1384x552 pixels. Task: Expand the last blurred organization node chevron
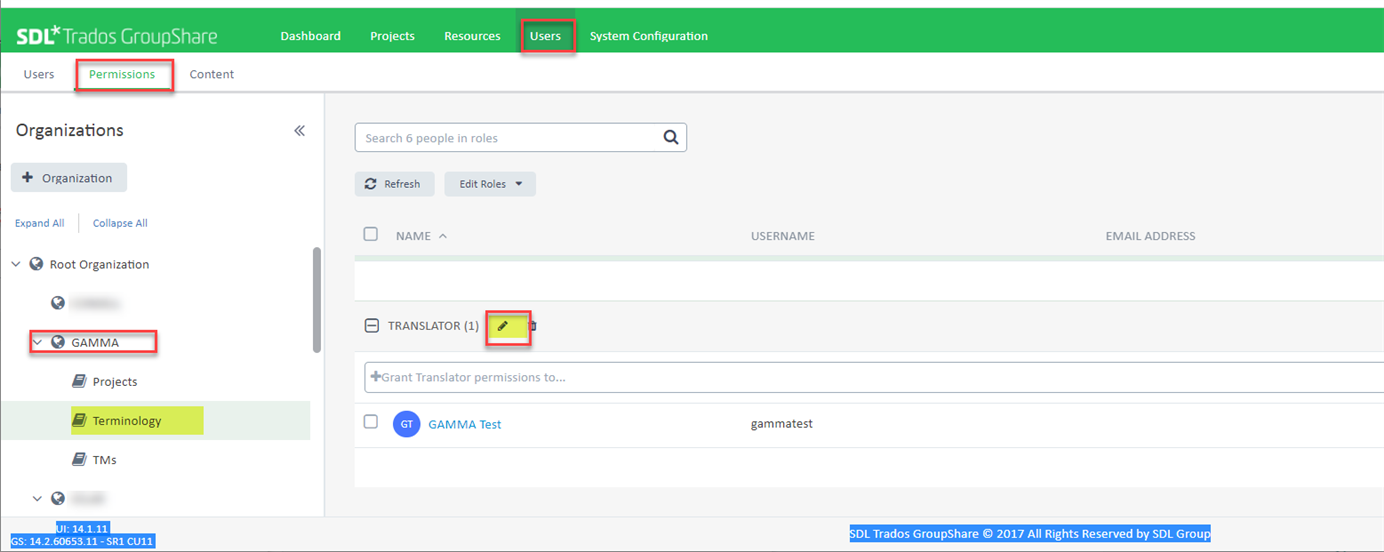37,498
